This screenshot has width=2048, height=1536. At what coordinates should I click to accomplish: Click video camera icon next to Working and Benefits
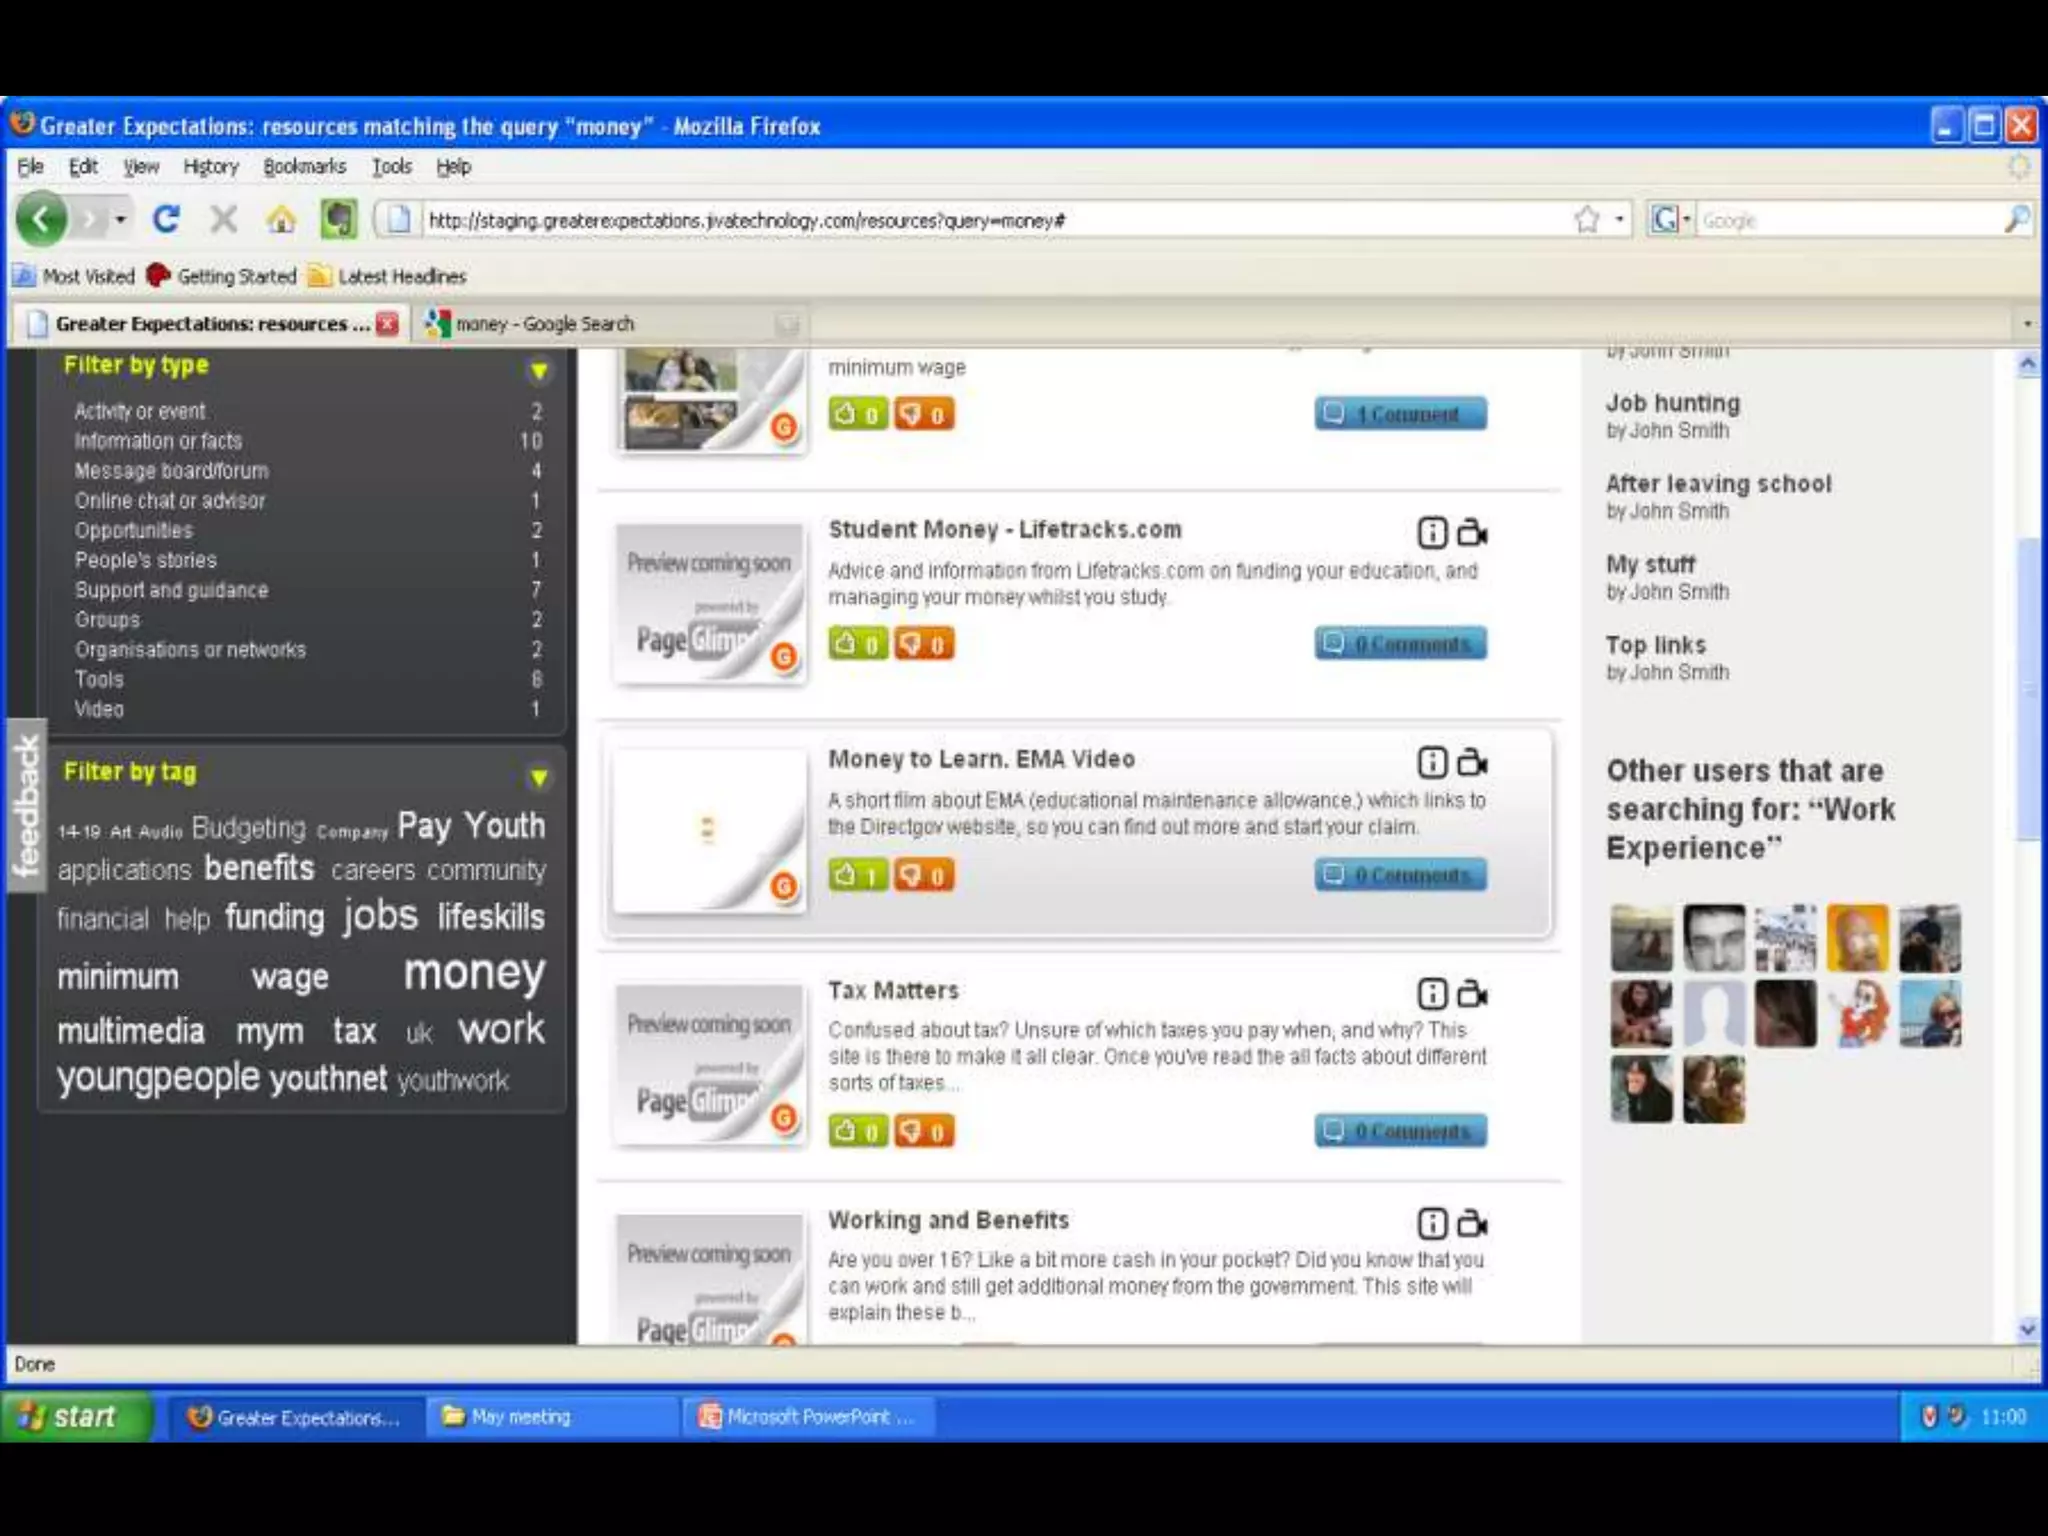click(x=1472, y=1223)
